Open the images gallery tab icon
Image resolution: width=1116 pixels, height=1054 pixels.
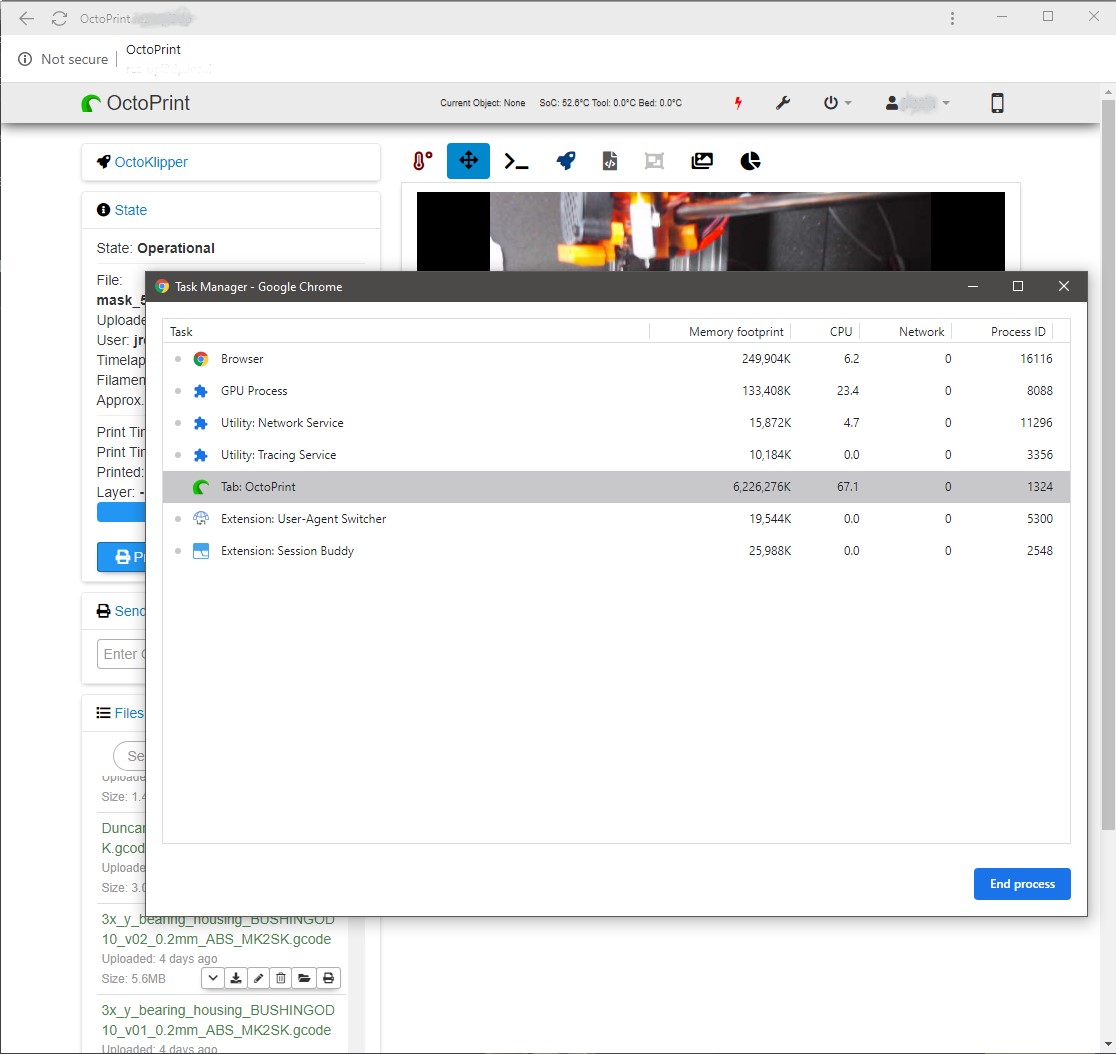702,161
